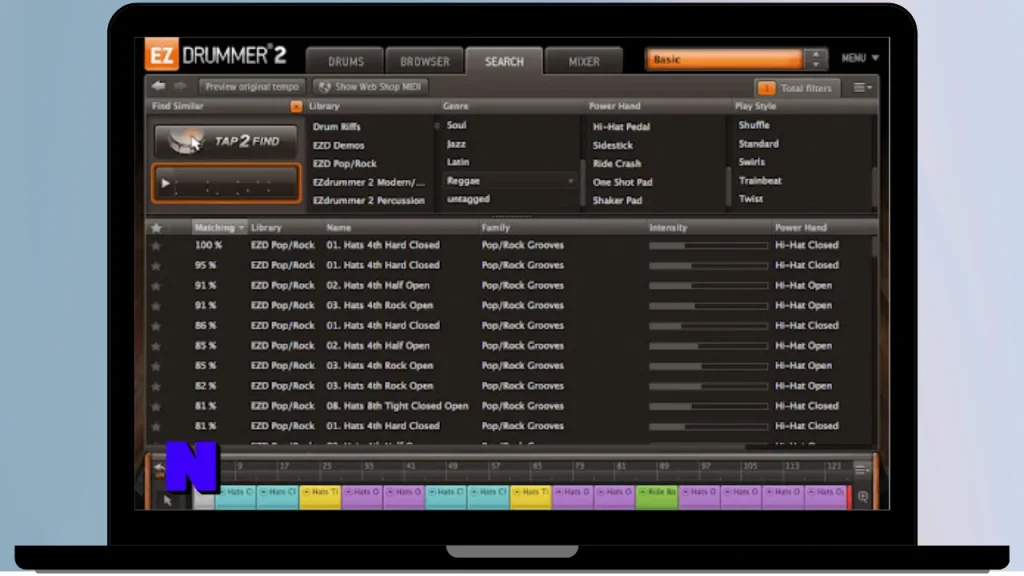Viewport: 1024px width, 576px height.
Task: Click timeline ruler at bar 105
Action: (750, 467)
